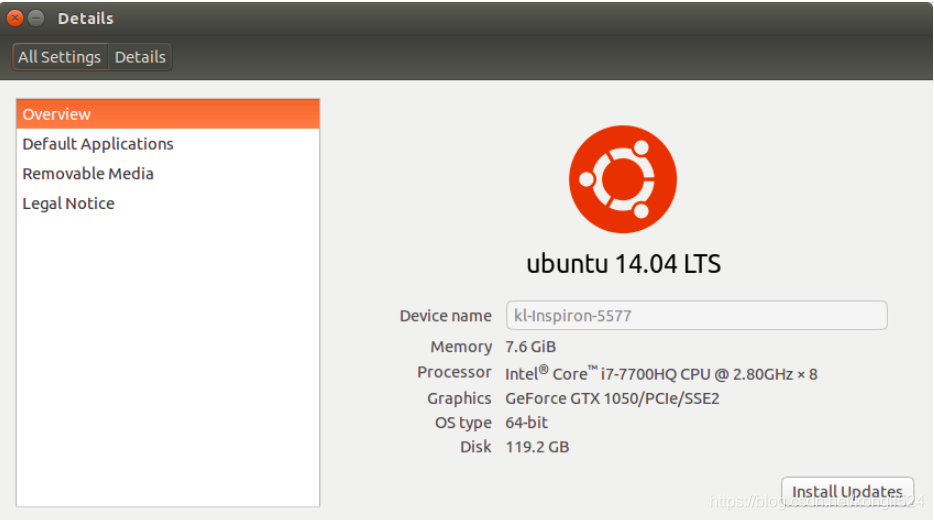Click the Device name label
Viewport: 934px width, 520px height.
pos(446,316)
